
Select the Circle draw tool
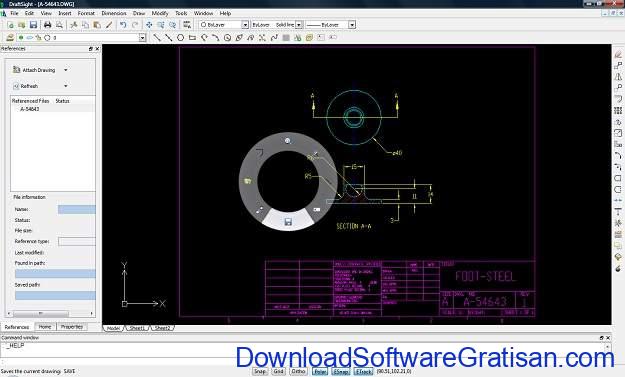pos(180,37)
